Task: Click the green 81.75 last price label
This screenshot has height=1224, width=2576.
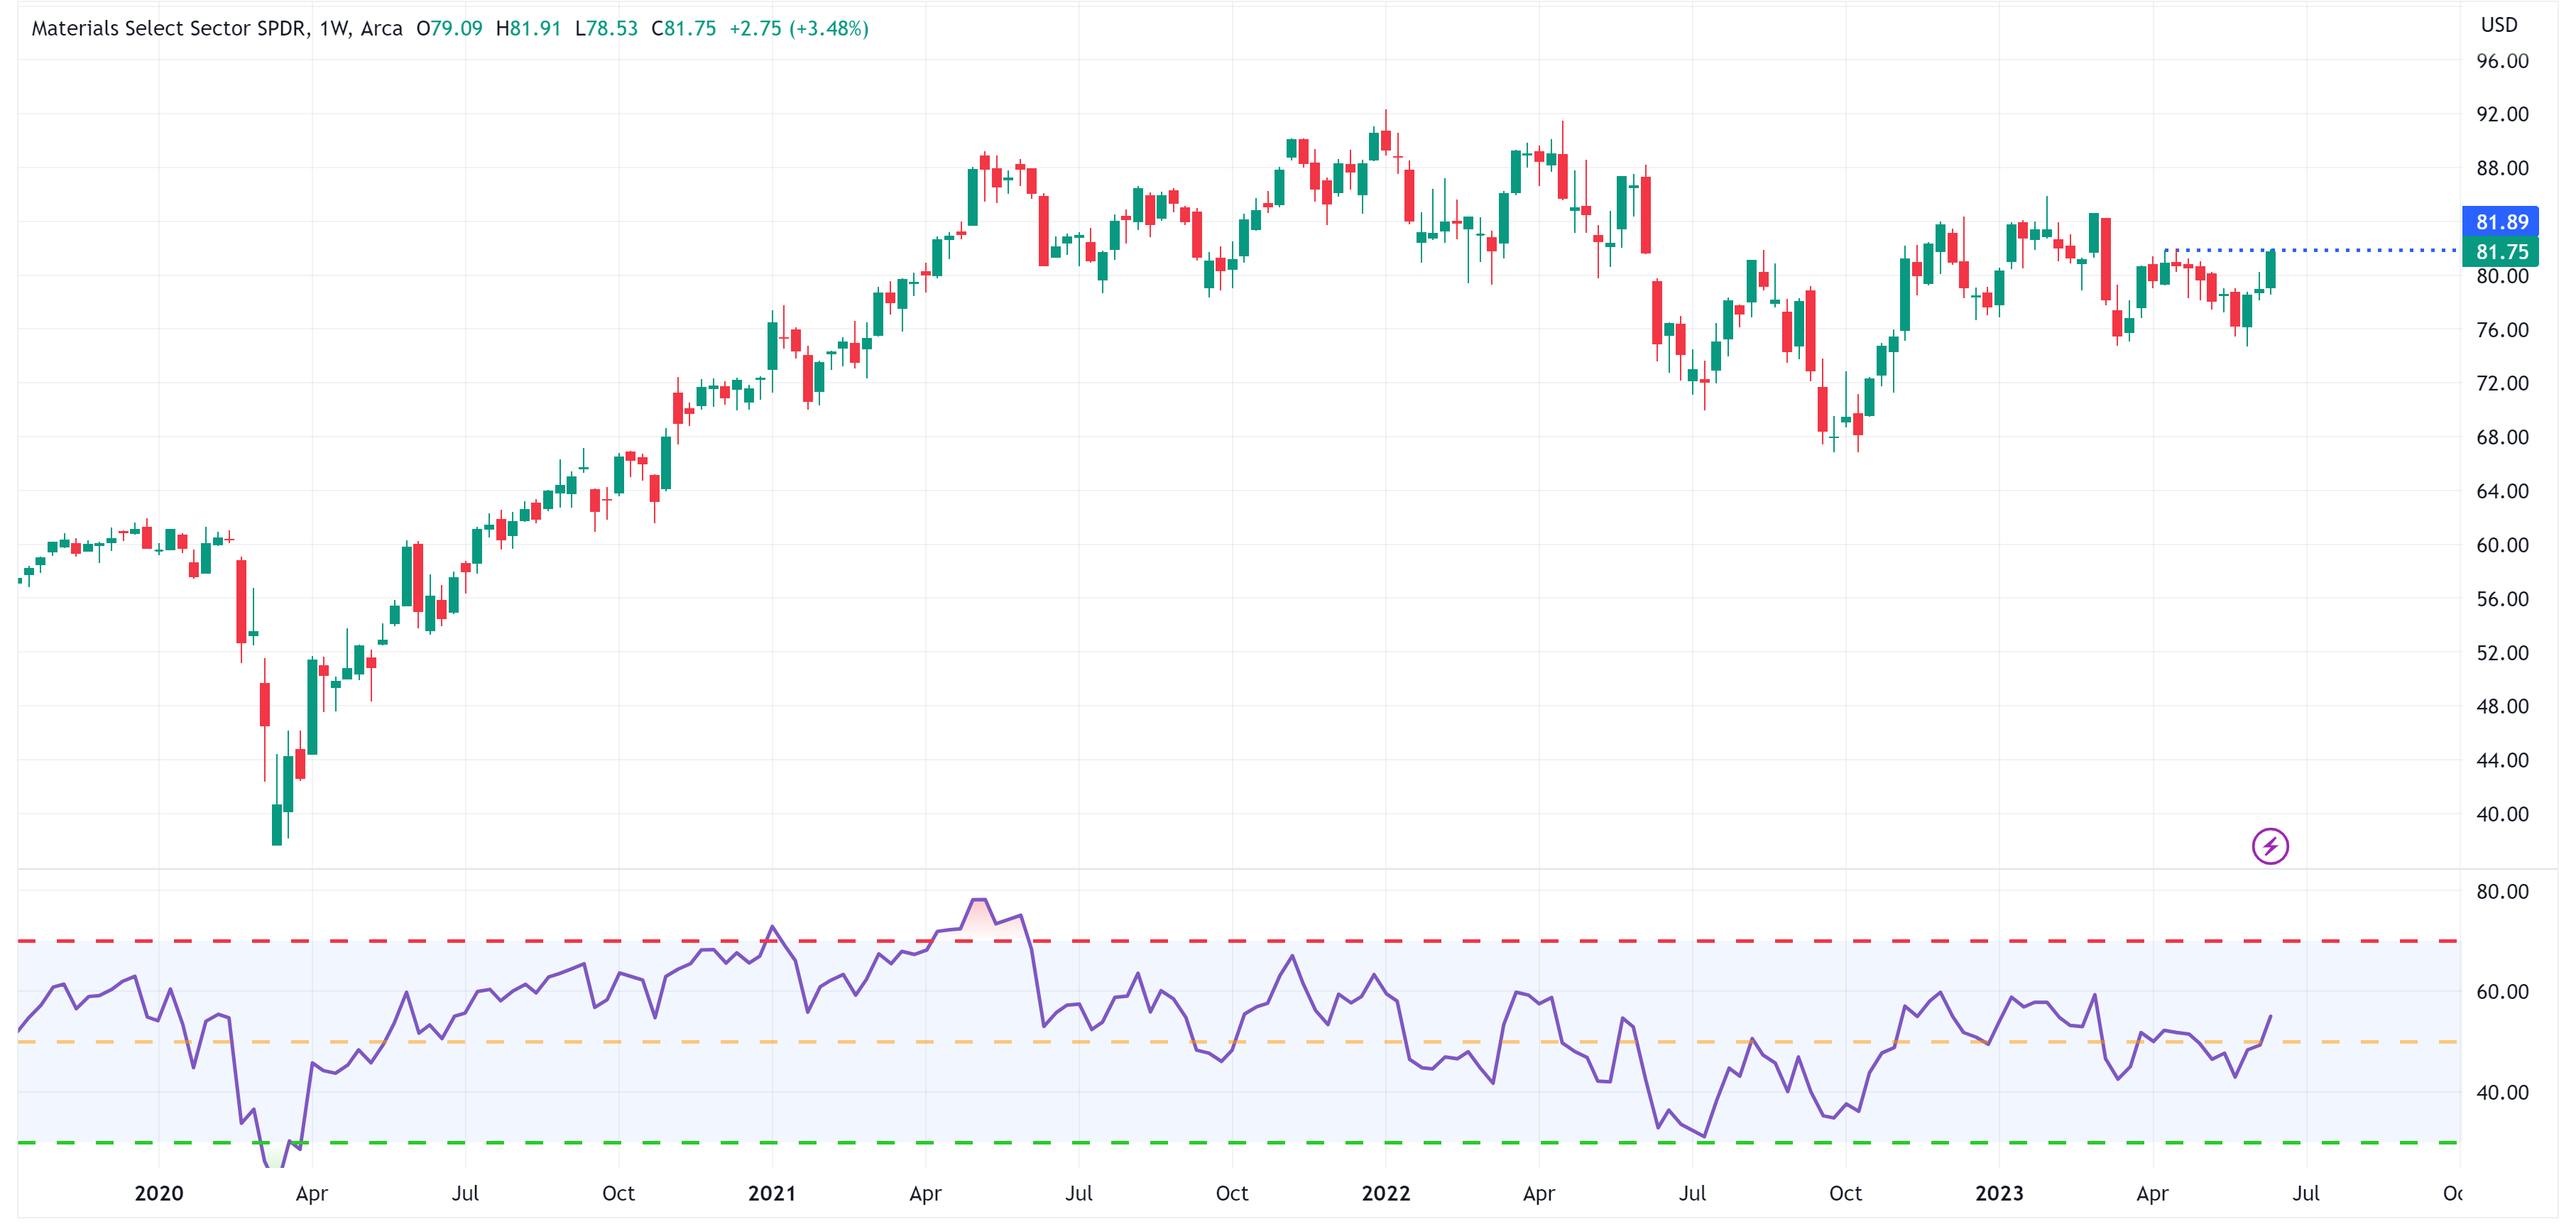Action: coord(2499,251)
